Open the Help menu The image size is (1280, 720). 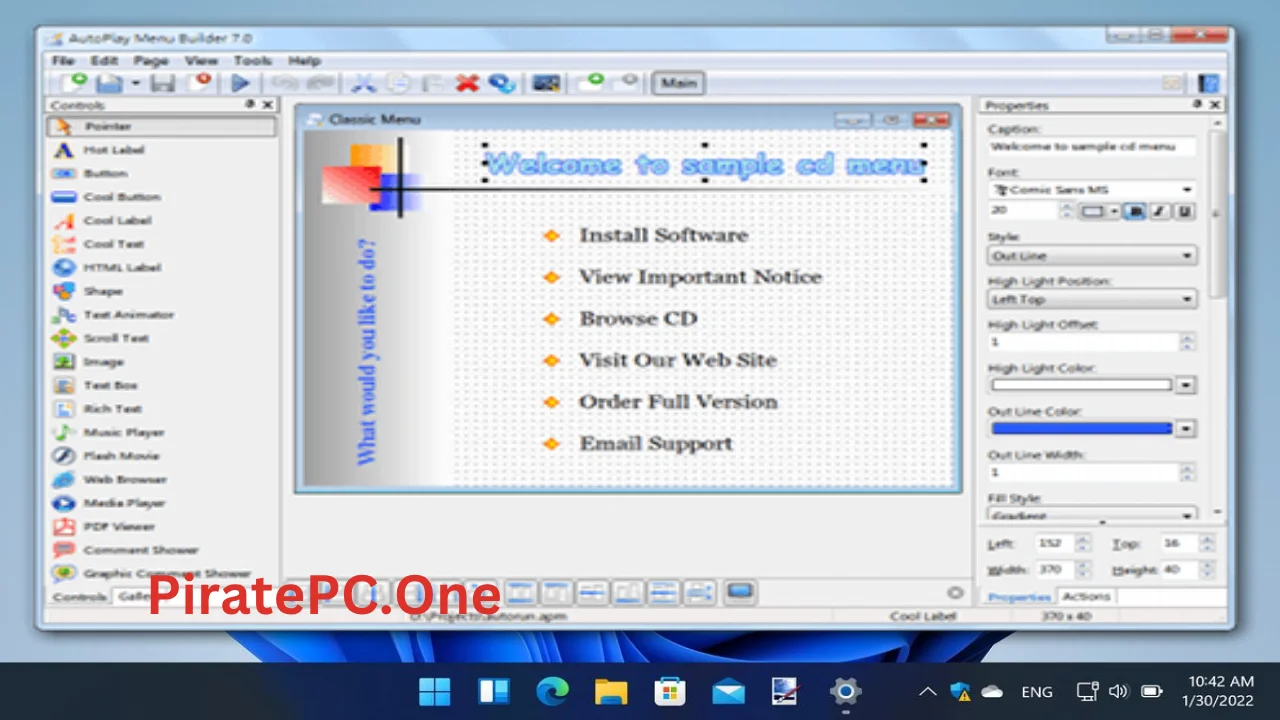pyautogui.click(x=304, y=61)
